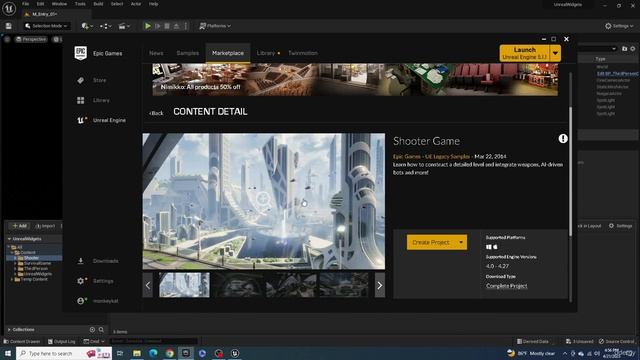Click the Create Project button
640x360 pixels.
pos(431,242)
